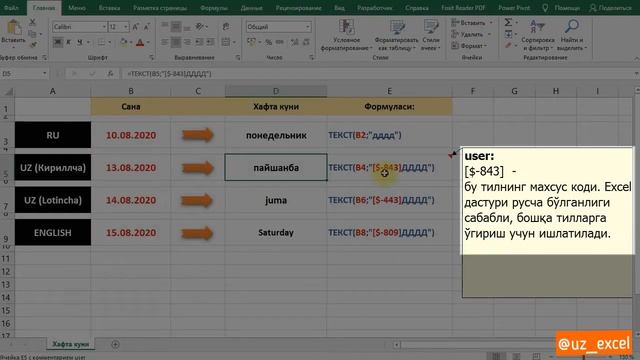This screenshot has width=640, height=360.
Task: Open Стили ячеек gallery
Action: click(431, 35)
